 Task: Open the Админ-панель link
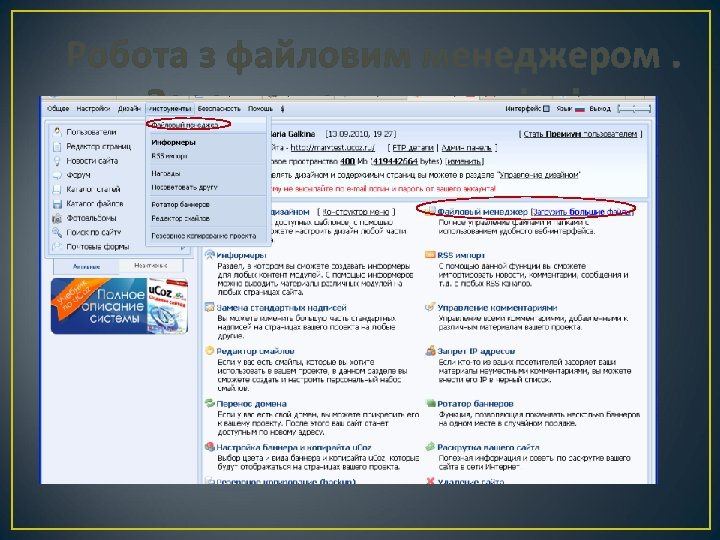[x=467, y=148]
